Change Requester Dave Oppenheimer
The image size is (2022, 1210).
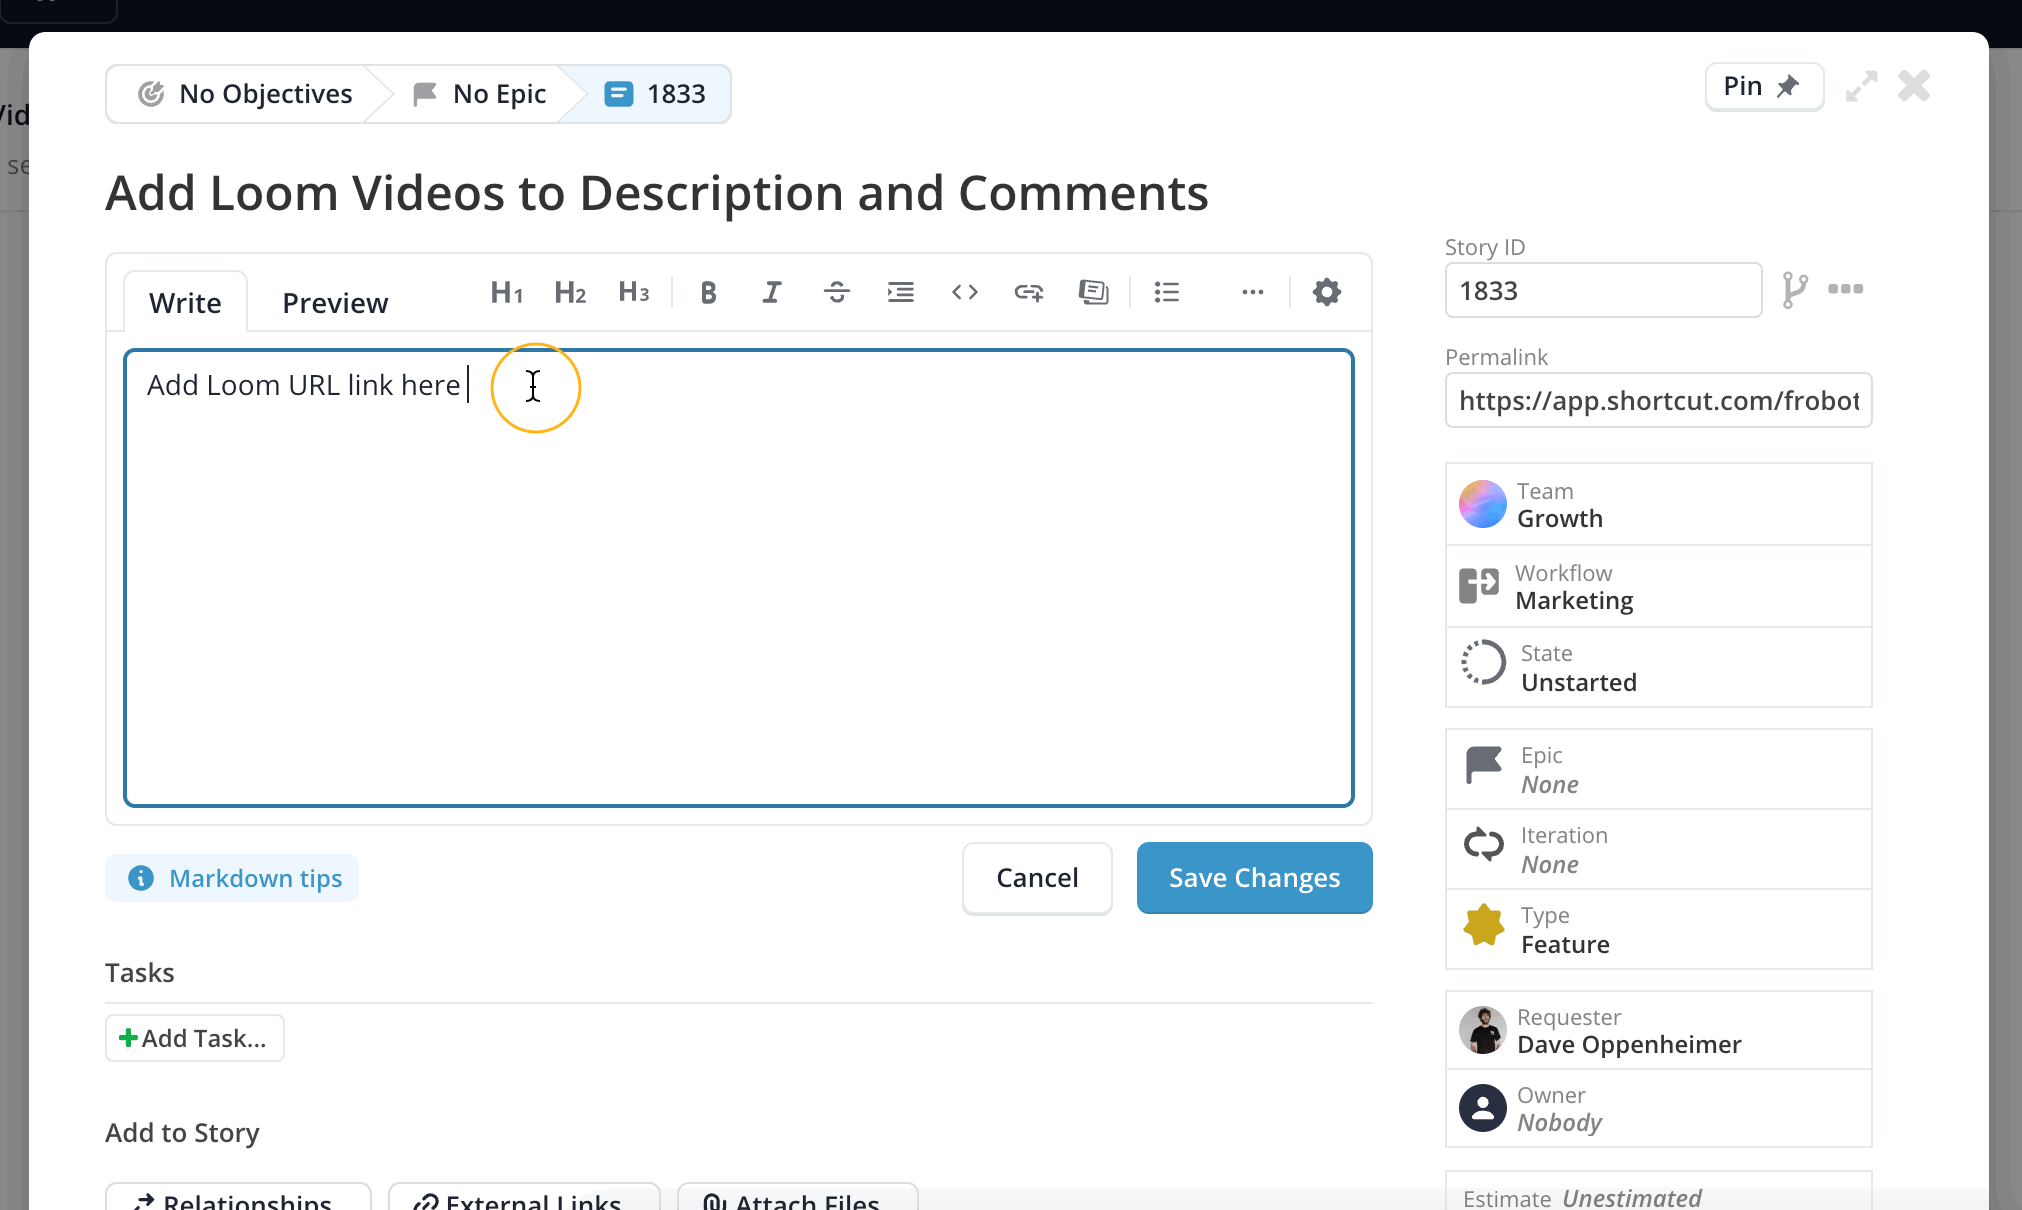pos(1658,1030)
